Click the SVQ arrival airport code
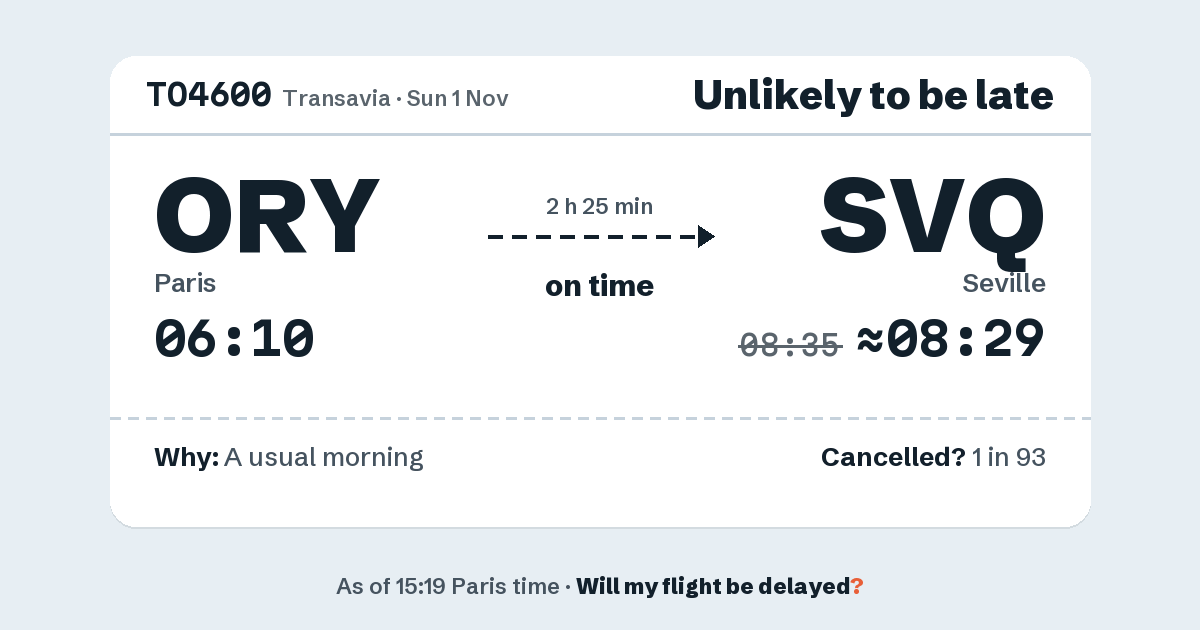The height and width of the screenshot is (630, 1200). pos(933,216)
